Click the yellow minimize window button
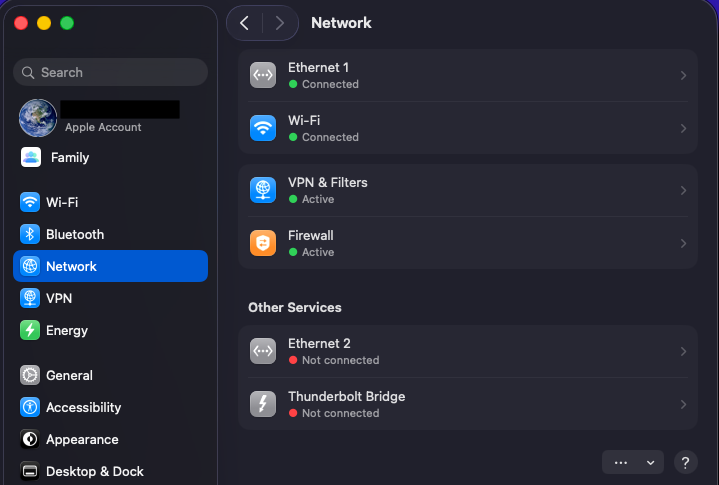Viewport: 719px width, 485px height. pyautogui.click(x=44, y=23)
